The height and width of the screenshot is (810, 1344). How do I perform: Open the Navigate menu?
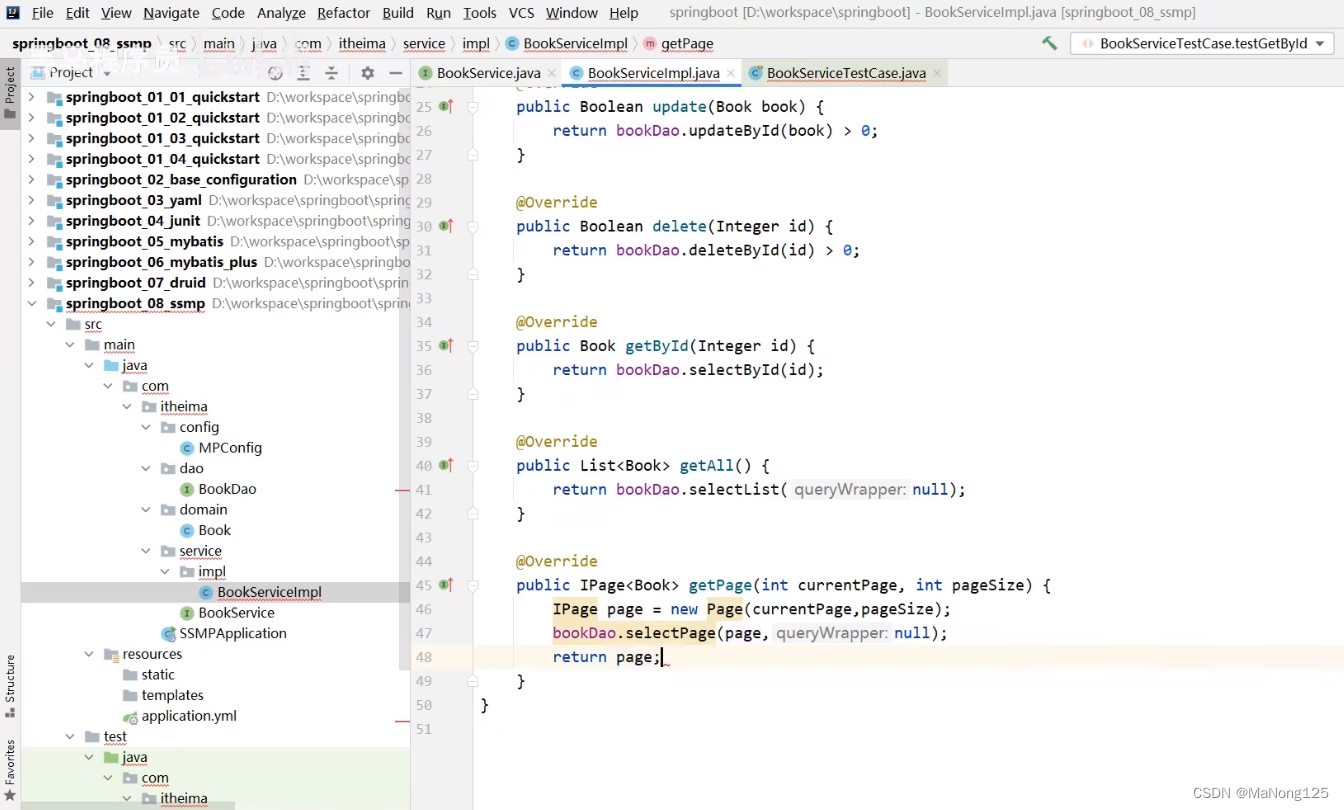171,13
